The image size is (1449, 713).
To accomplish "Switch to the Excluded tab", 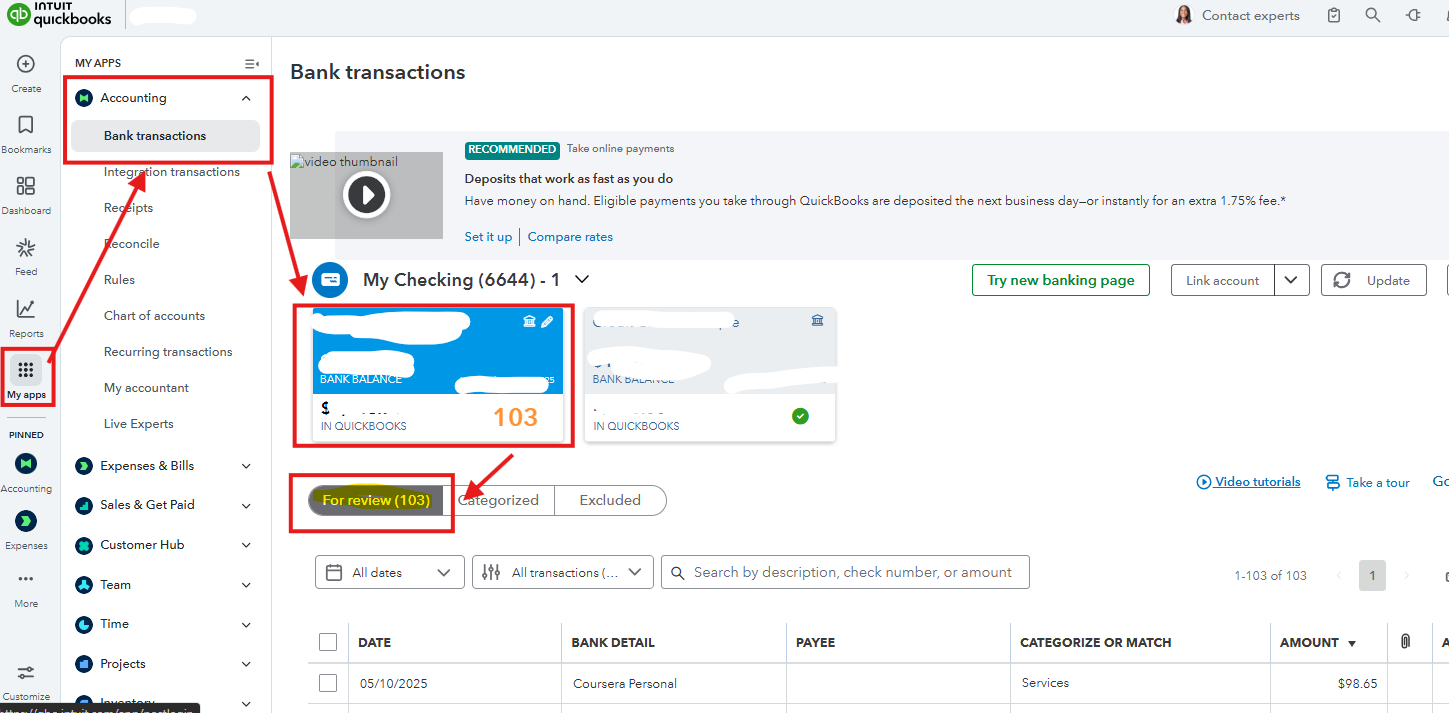I will coord(610,501).
